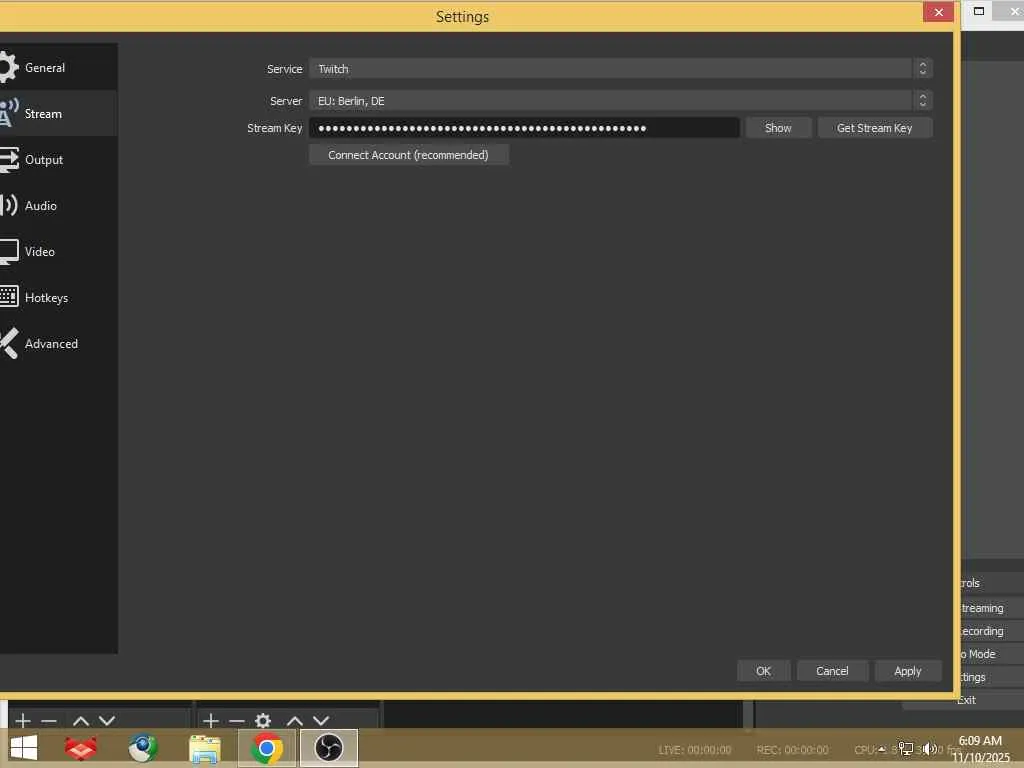This screenshot has width=1024, height=768.
Task: Click the Hotkeys keyboard icon
Action: [x=8, y=296]
